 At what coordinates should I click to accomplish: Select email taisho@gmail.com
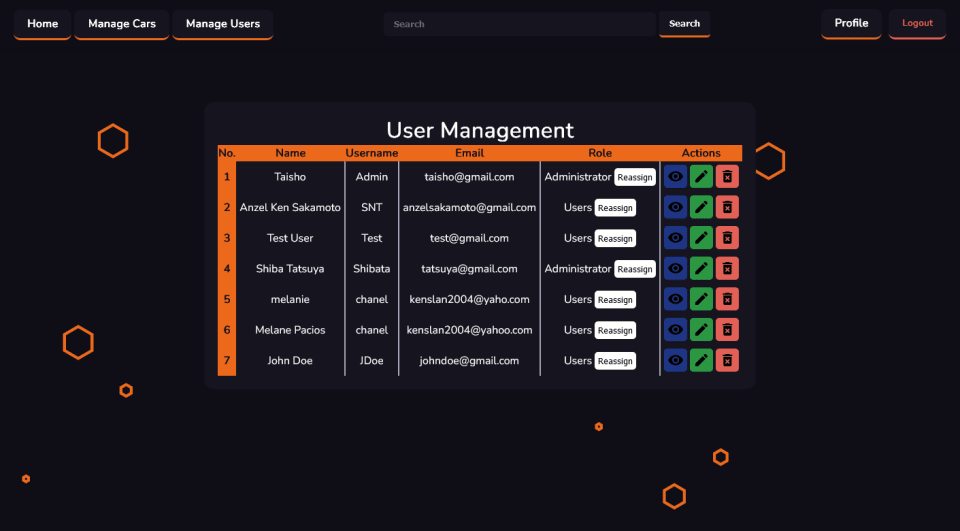(x=469, y=177)
